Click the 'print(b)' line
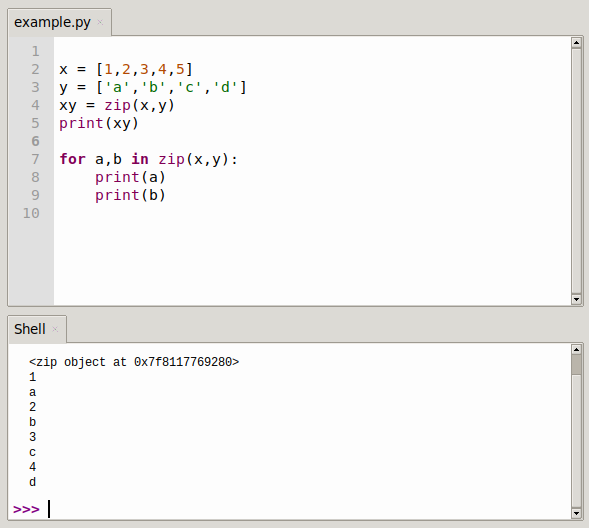 (x=130, y=195)
